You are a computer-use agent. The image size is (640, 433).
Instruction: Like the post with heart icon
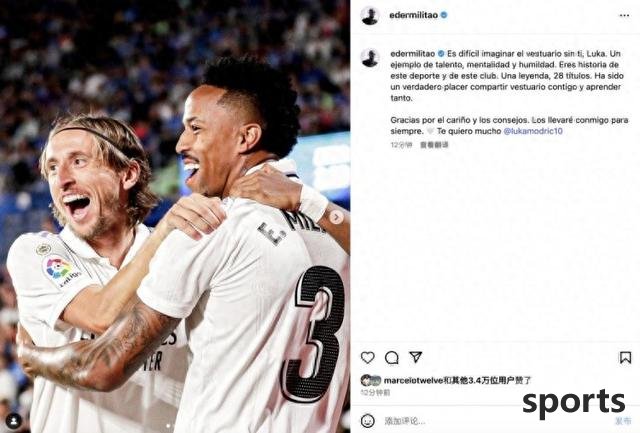tap(367, 358)
